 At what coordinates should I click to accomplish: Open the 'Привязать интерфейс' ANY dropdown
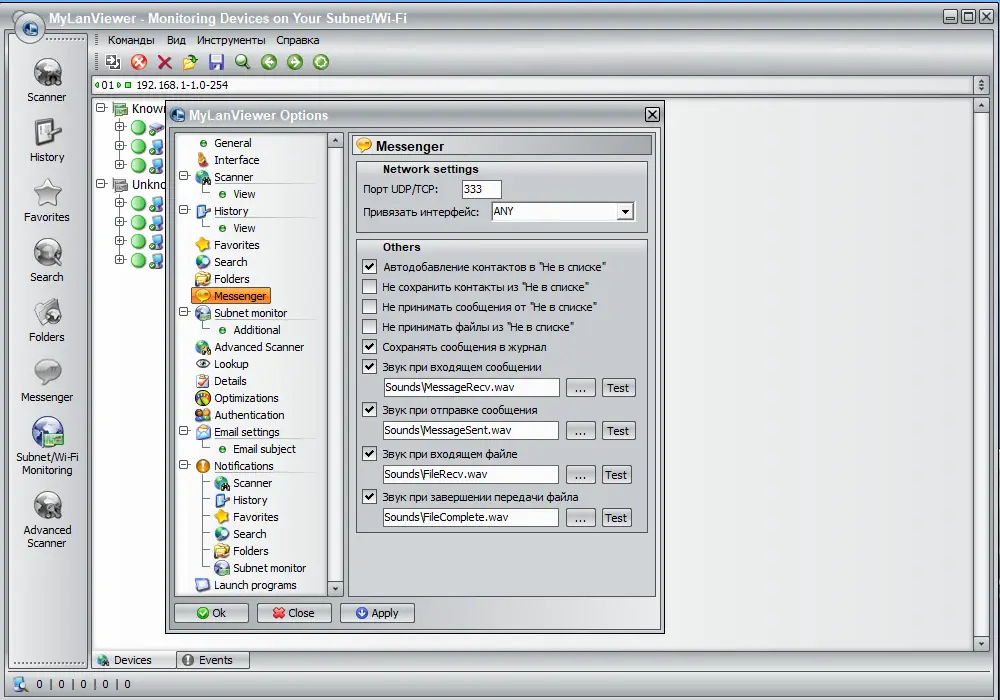[x=625, y=212]
